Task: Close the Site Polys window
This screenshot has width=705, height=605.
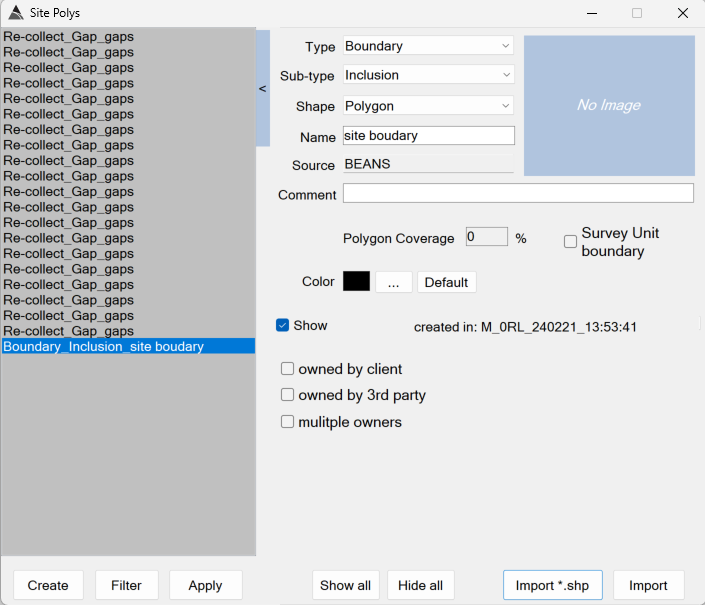Action: [x=683, y=13]
